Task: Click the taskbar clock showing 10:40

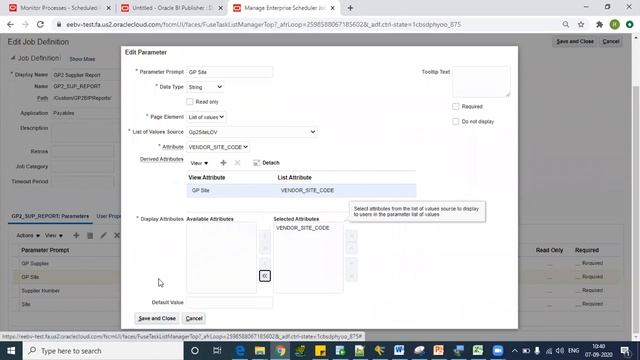Action: pos(598,351)
